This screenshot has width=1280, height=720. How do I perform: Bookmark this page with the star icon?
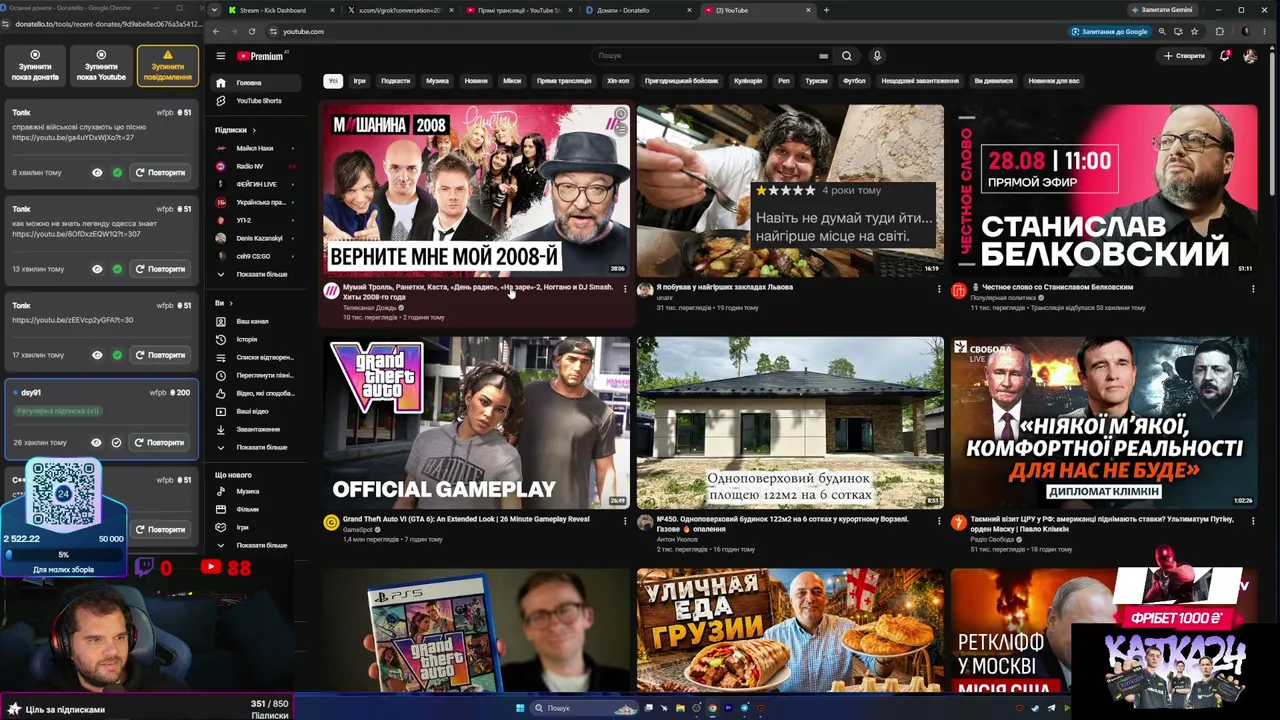coord(1194,31)
